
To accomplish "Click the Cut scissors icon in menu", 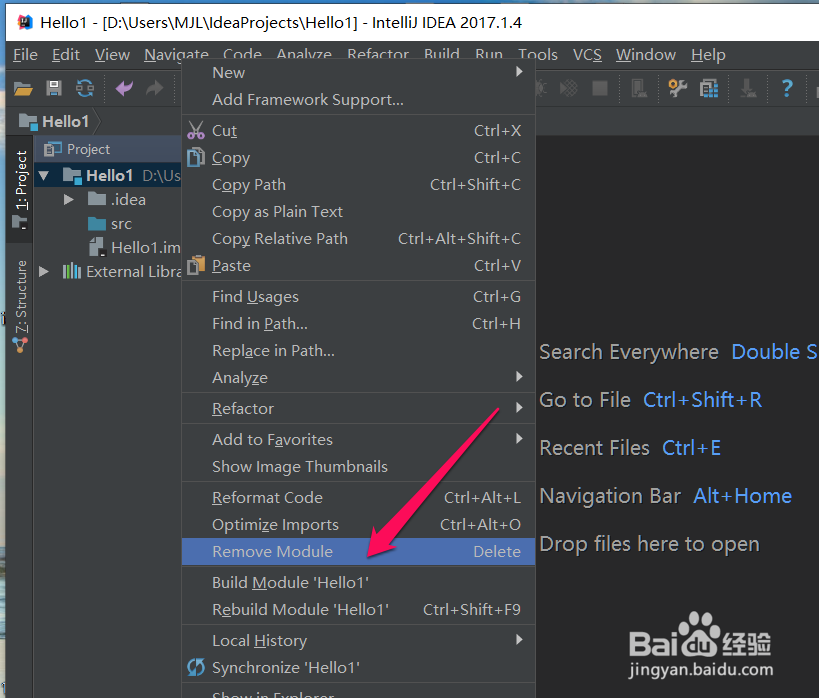I will 196,130.
